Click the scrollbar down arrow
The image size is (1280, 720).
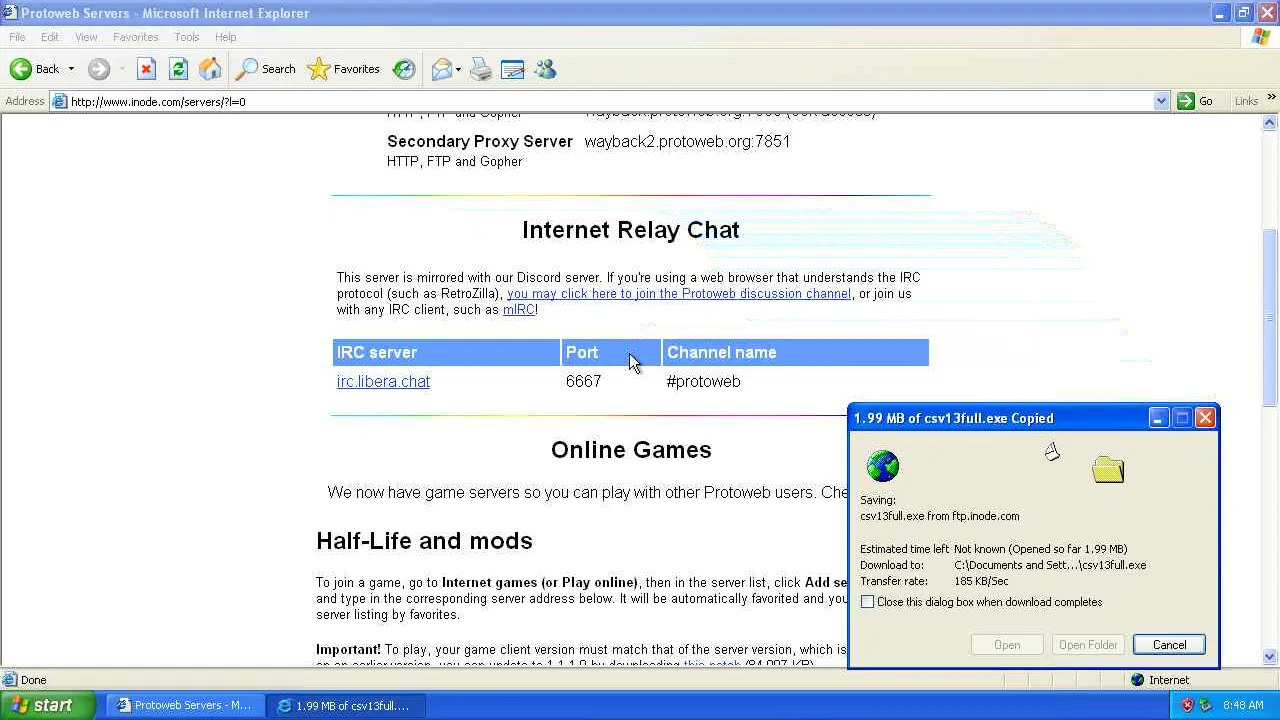[x=1270, y=657]
